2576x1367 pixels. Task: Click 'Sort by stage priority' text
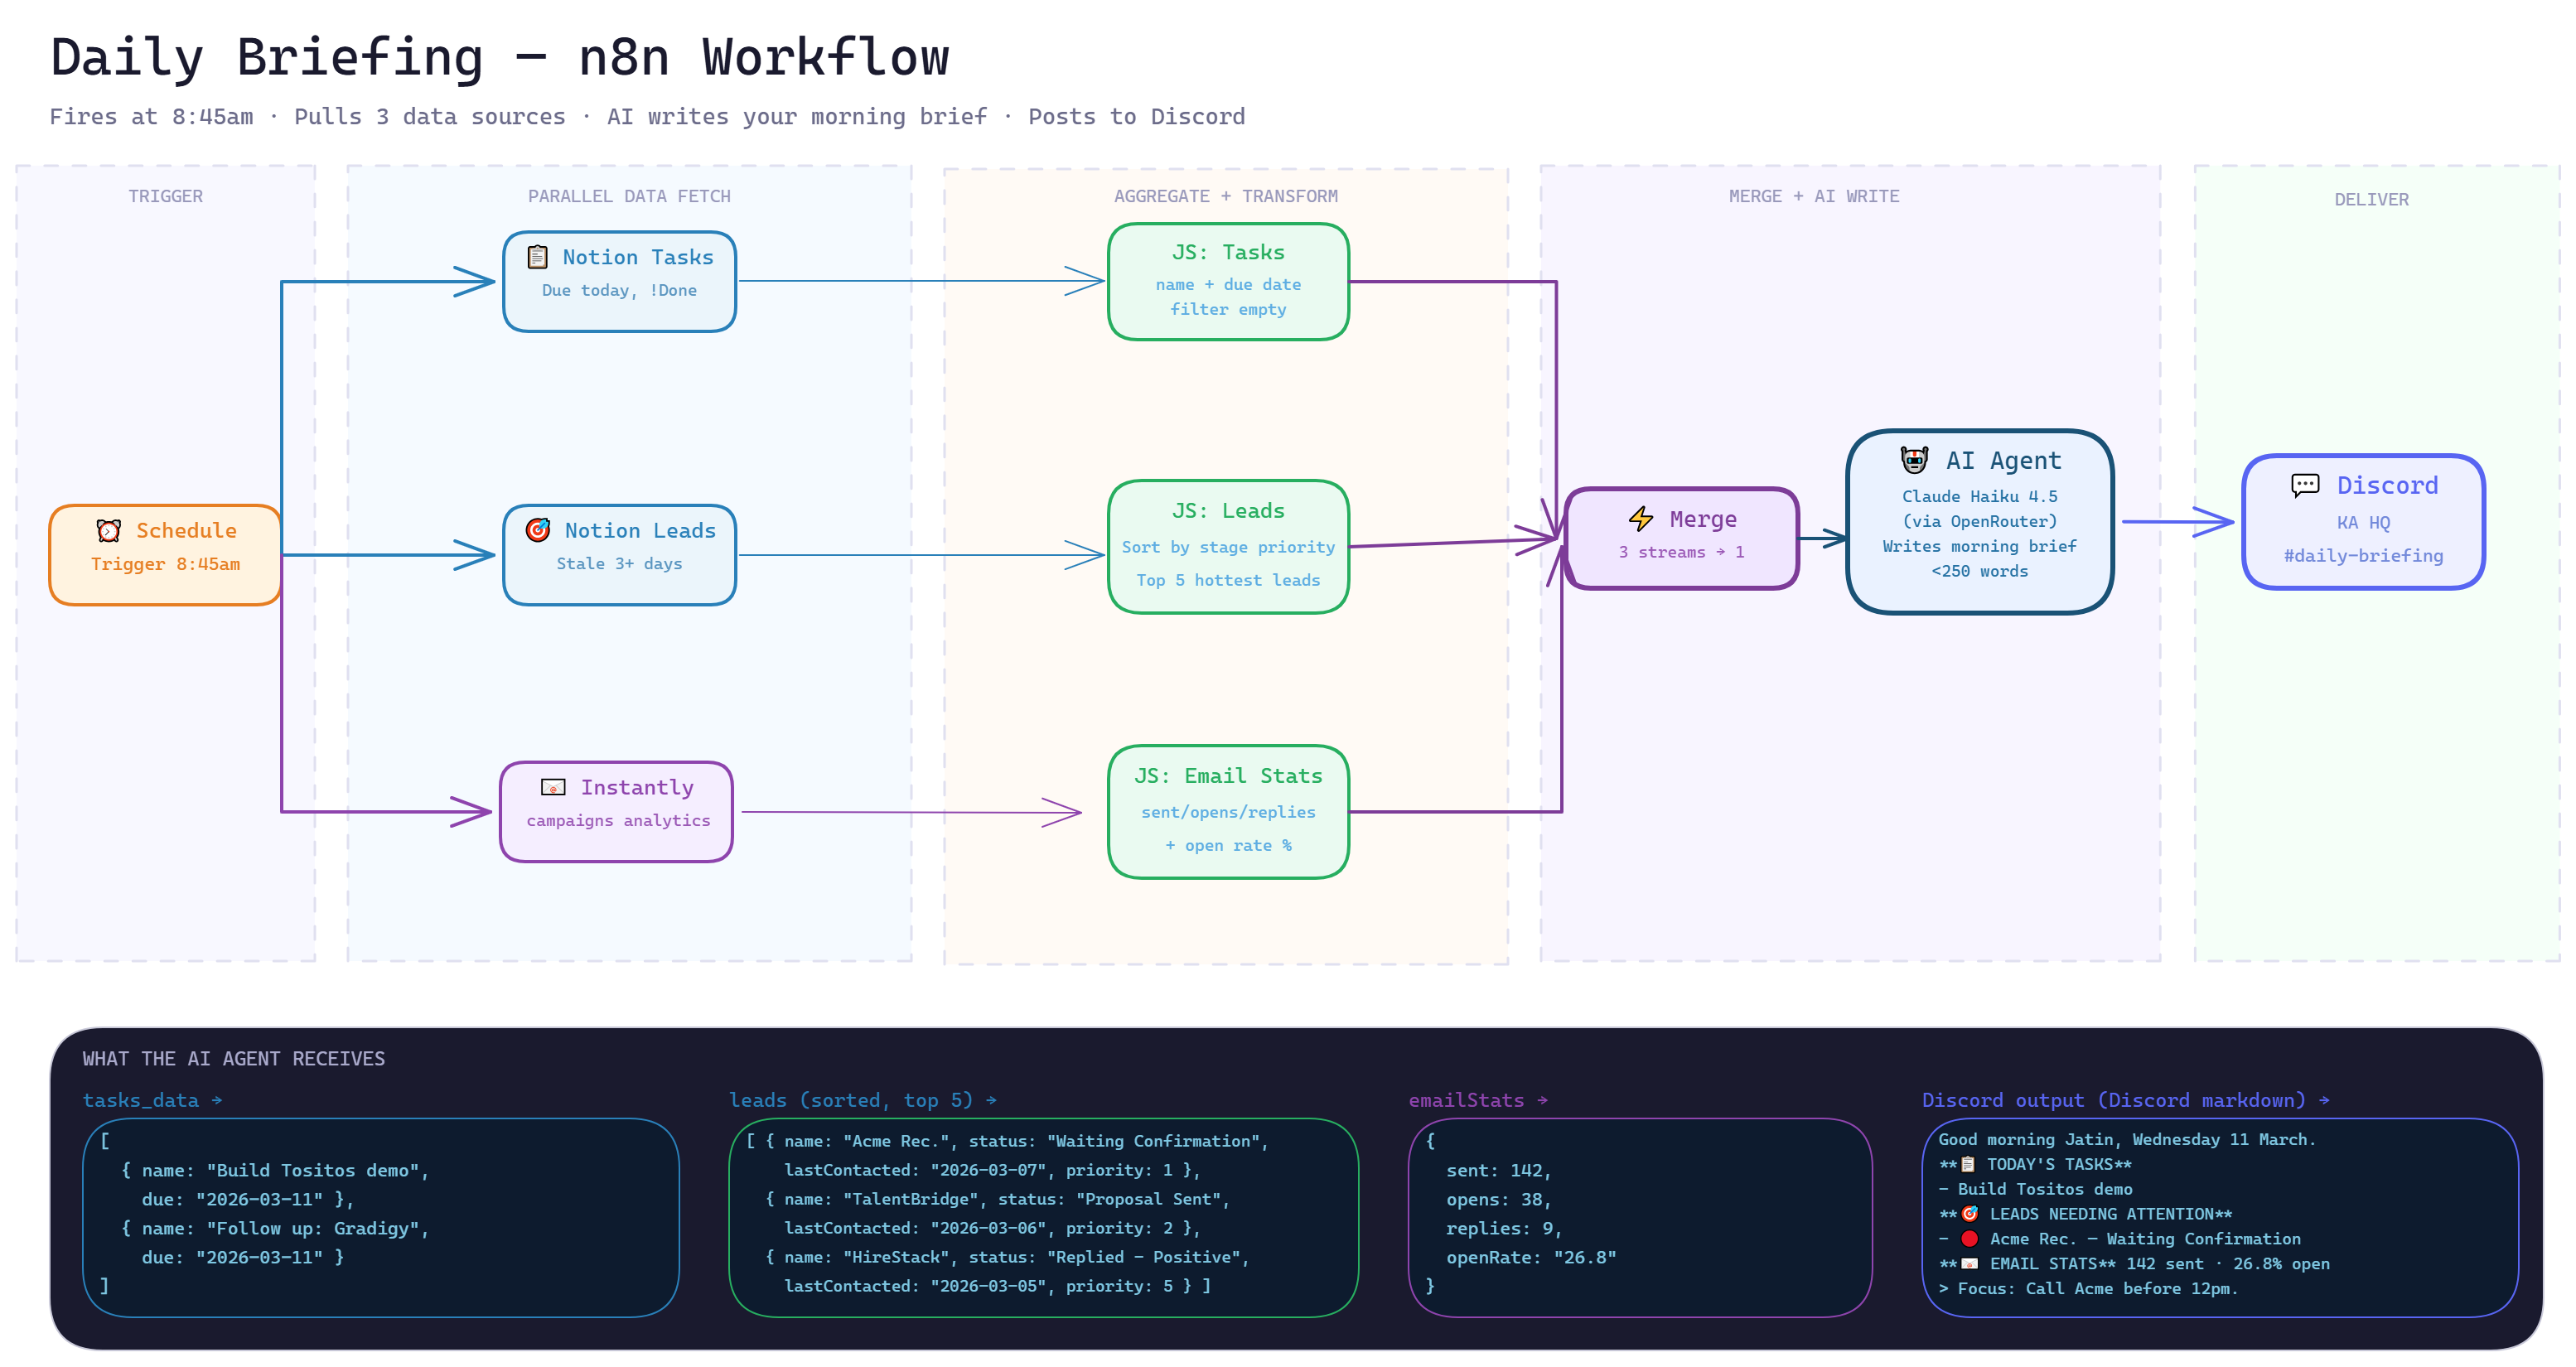1228,547
